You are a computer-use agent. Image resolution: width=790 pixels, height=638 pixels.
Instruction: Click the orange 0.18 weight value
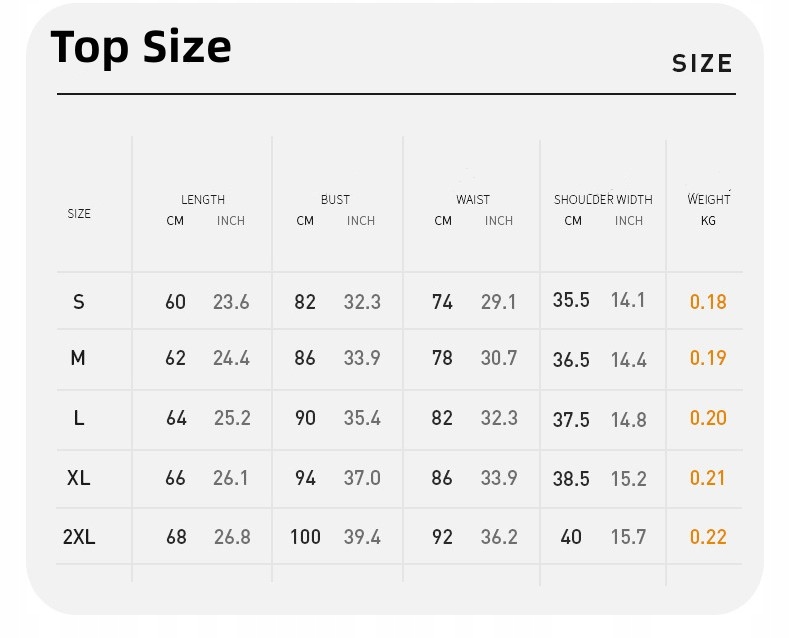[708, 302]
